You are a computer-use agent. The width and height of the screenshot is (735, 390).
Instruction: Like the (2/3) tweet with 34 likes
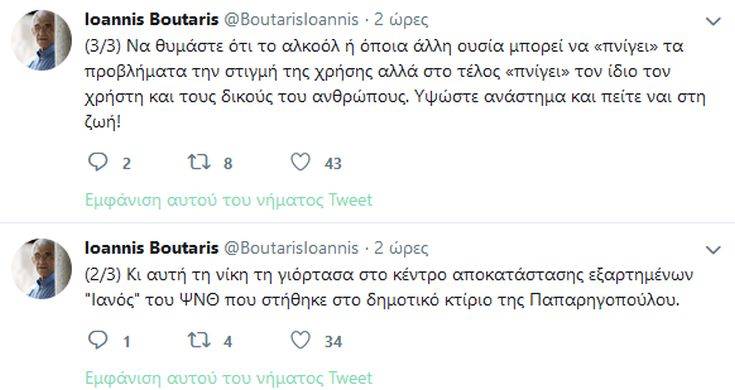300,340
